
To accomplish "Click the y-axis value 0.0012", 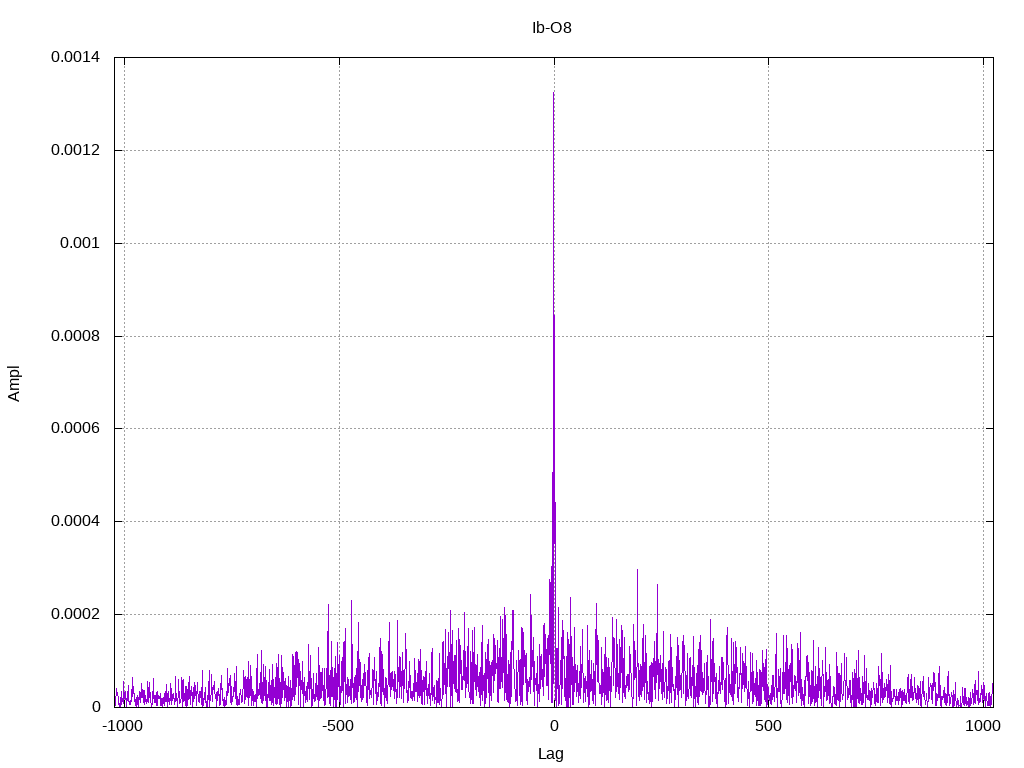I will click(75, 150).
